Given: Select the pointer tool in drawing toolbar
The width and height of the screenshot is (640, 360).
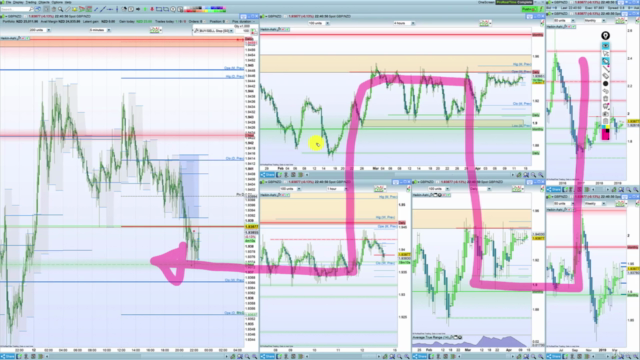Looking at the screenshot, I should tap(605, 53).
